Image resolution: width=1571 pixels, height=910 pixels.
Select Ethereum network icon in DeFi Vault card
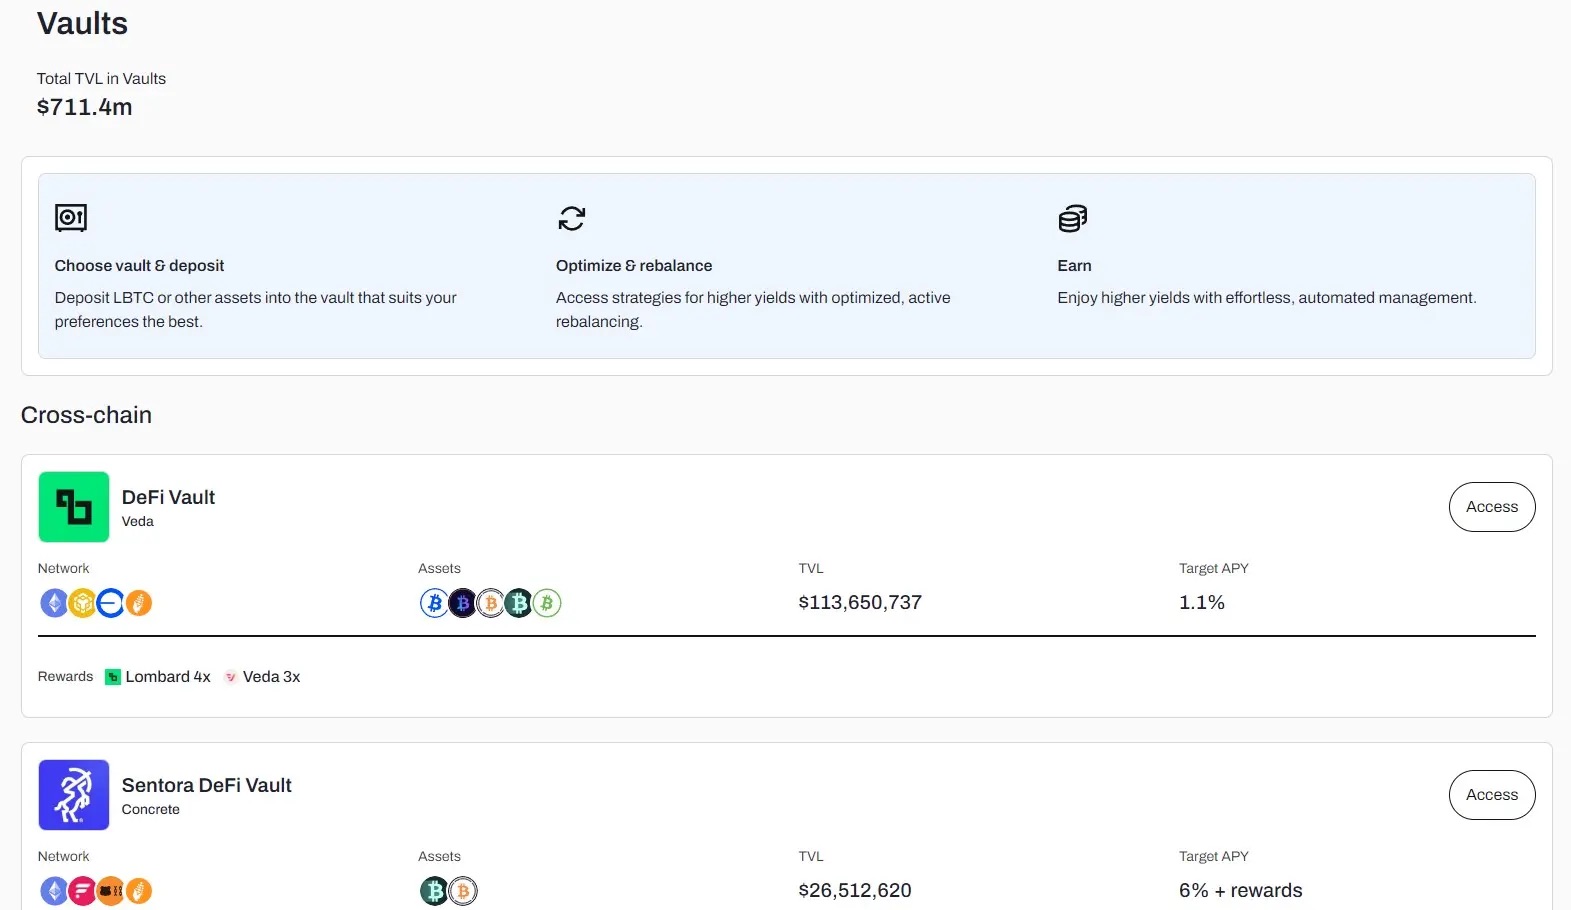[x=54, y=603]
